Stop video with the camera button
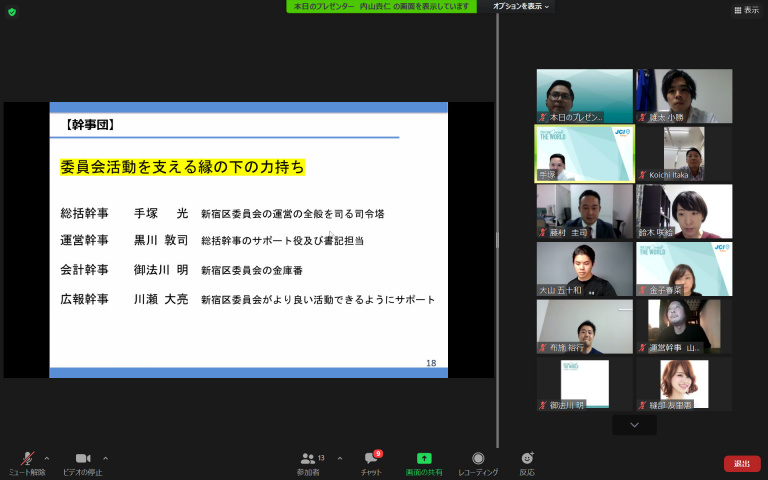 pyautogui.click(x=82, y=459)
